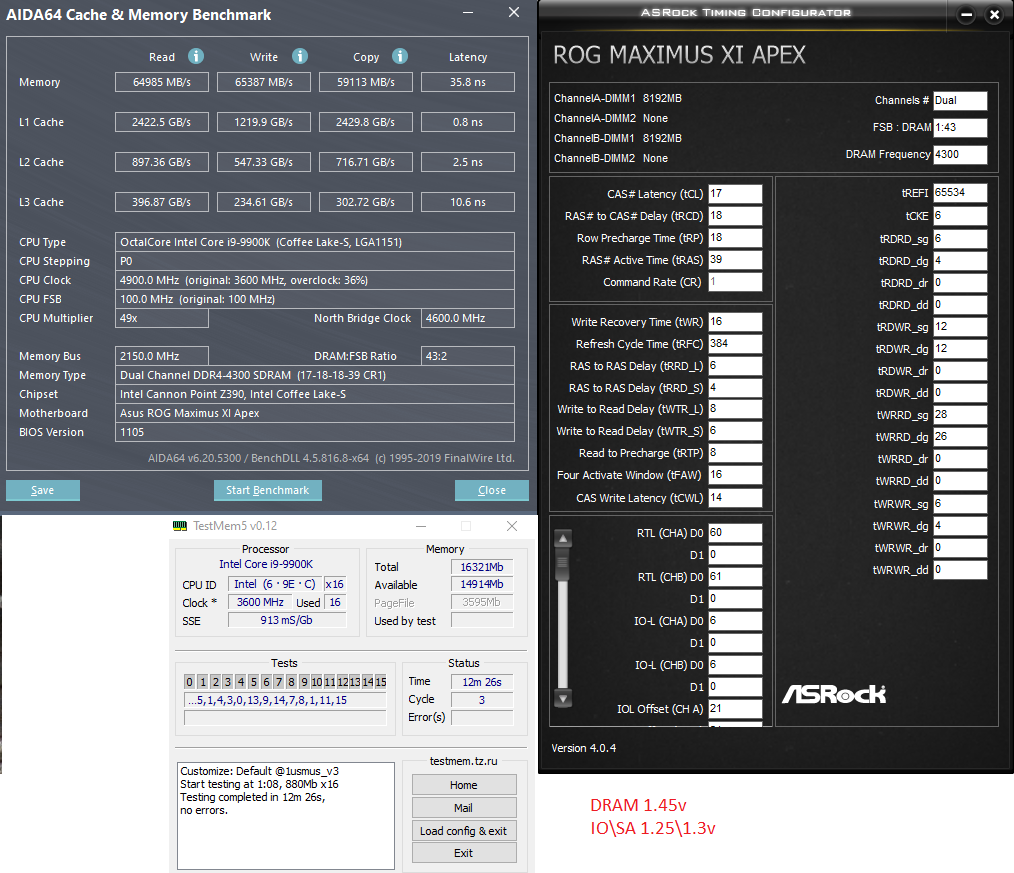The height and width of the screenshot is (873, 1014).
Task: Click Mail button in TestMem5
Action: [x=464, y=808]
